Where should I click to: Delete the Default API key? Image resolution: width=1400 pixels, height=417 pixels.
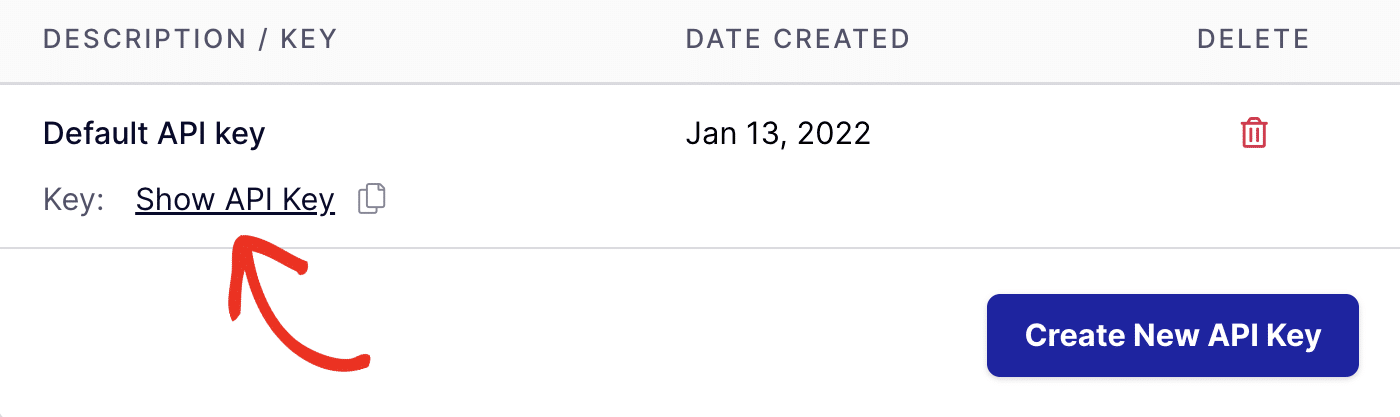(1253, 133)
